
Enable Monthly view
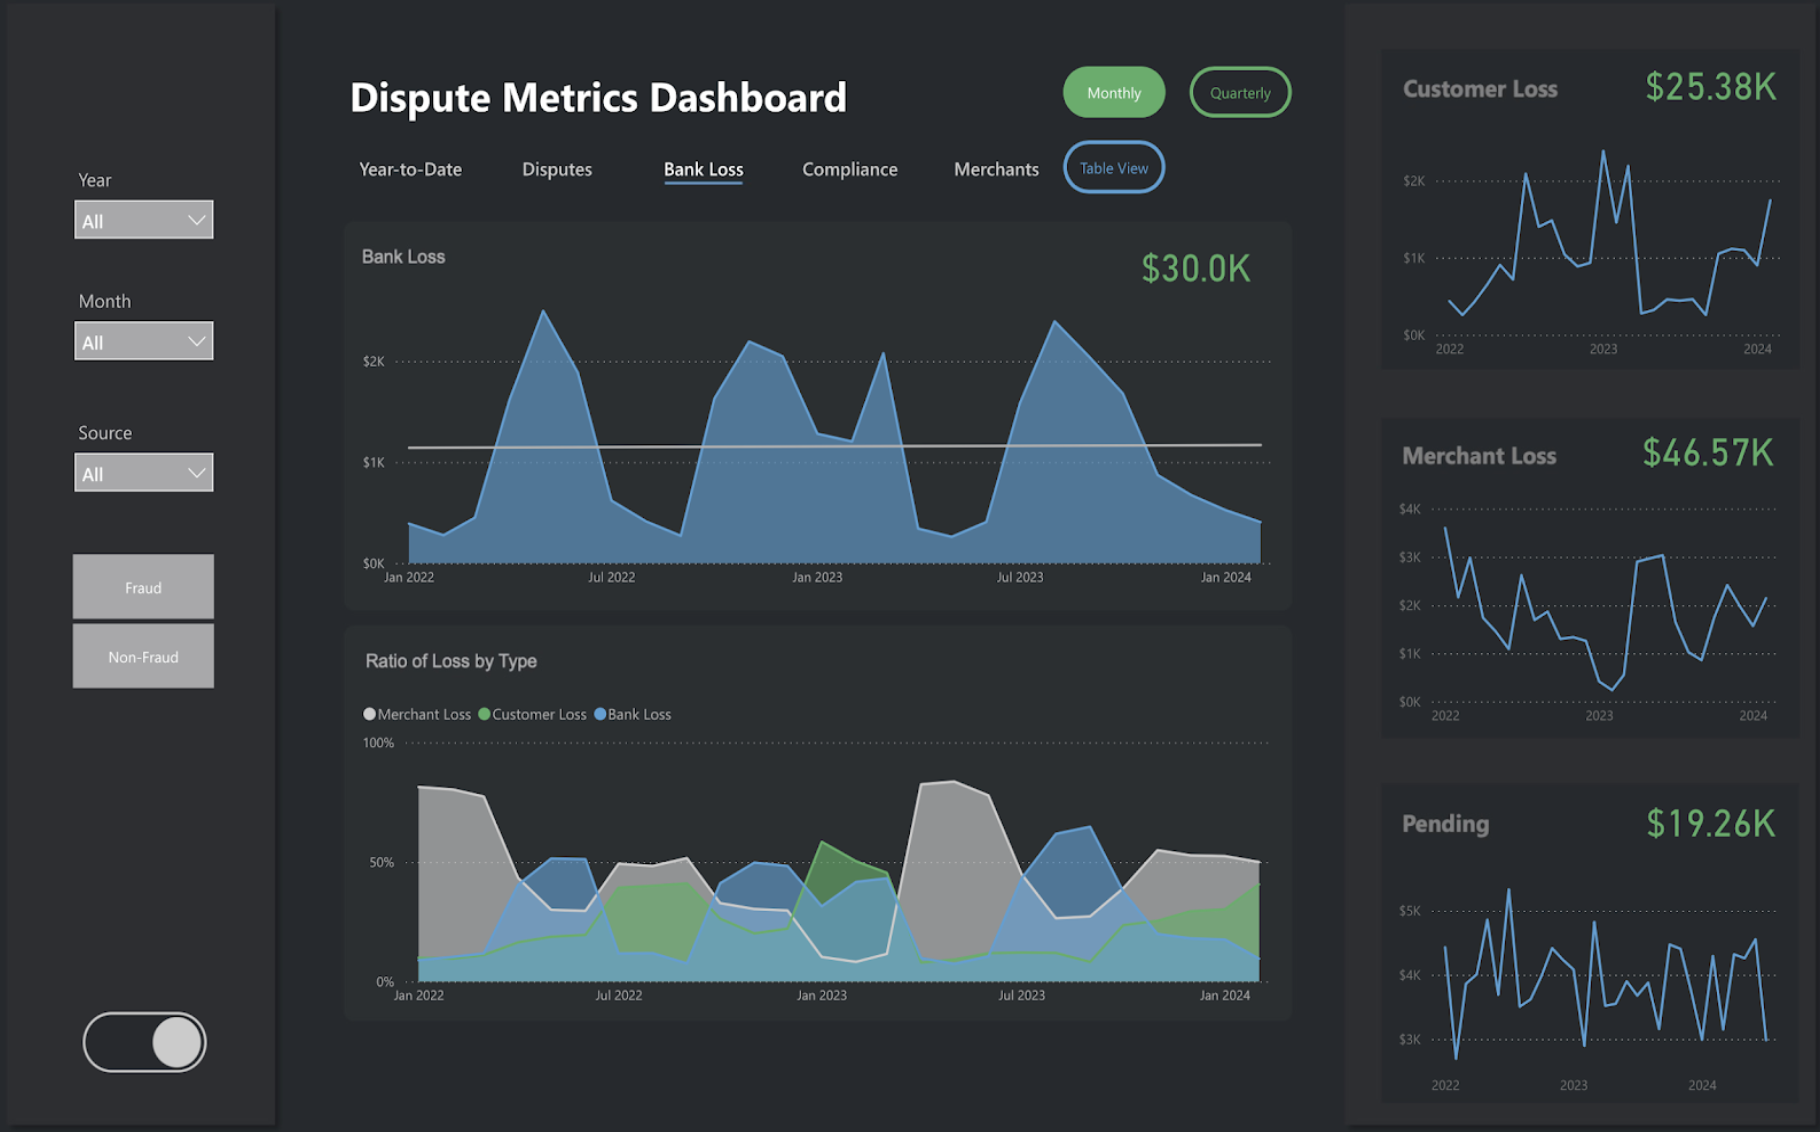click(1113, 92)
